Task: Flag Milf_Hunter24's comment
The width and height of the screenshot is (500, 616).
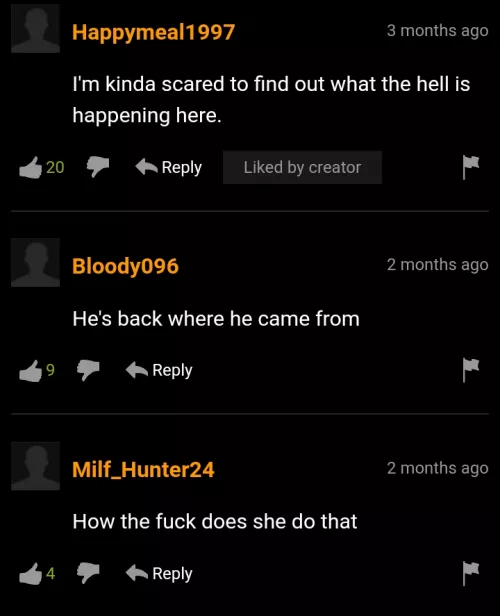Action: click(x=471, y=574)
